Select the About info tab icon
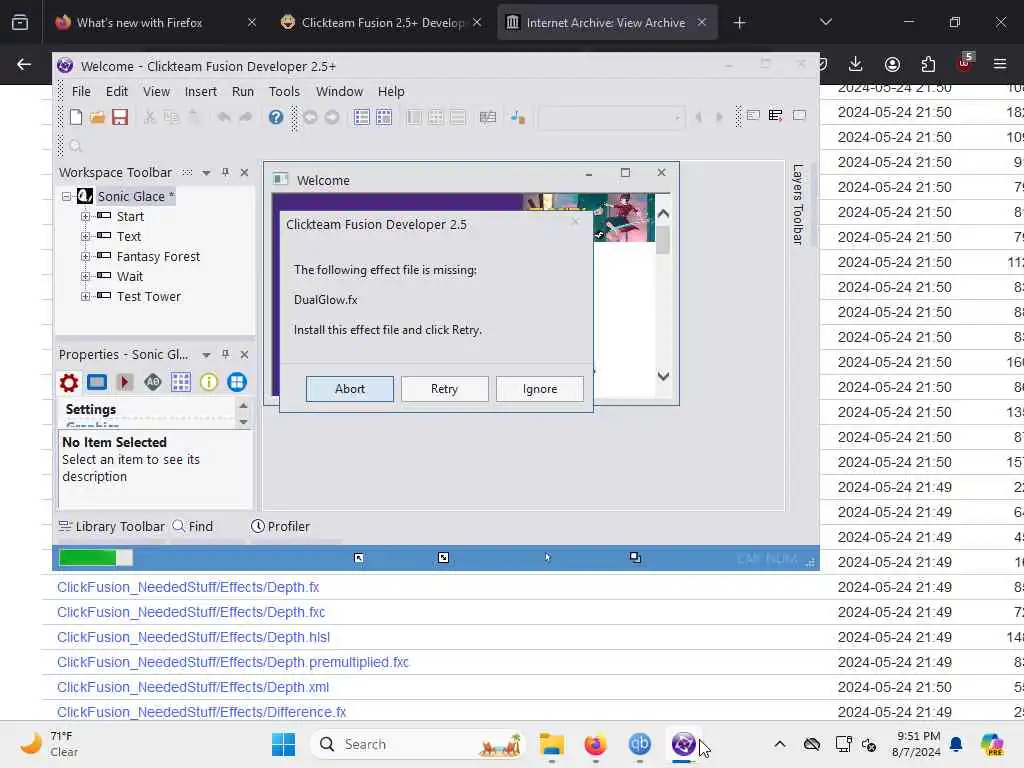This screenshot has width=1024, height=768. (209, 382)
